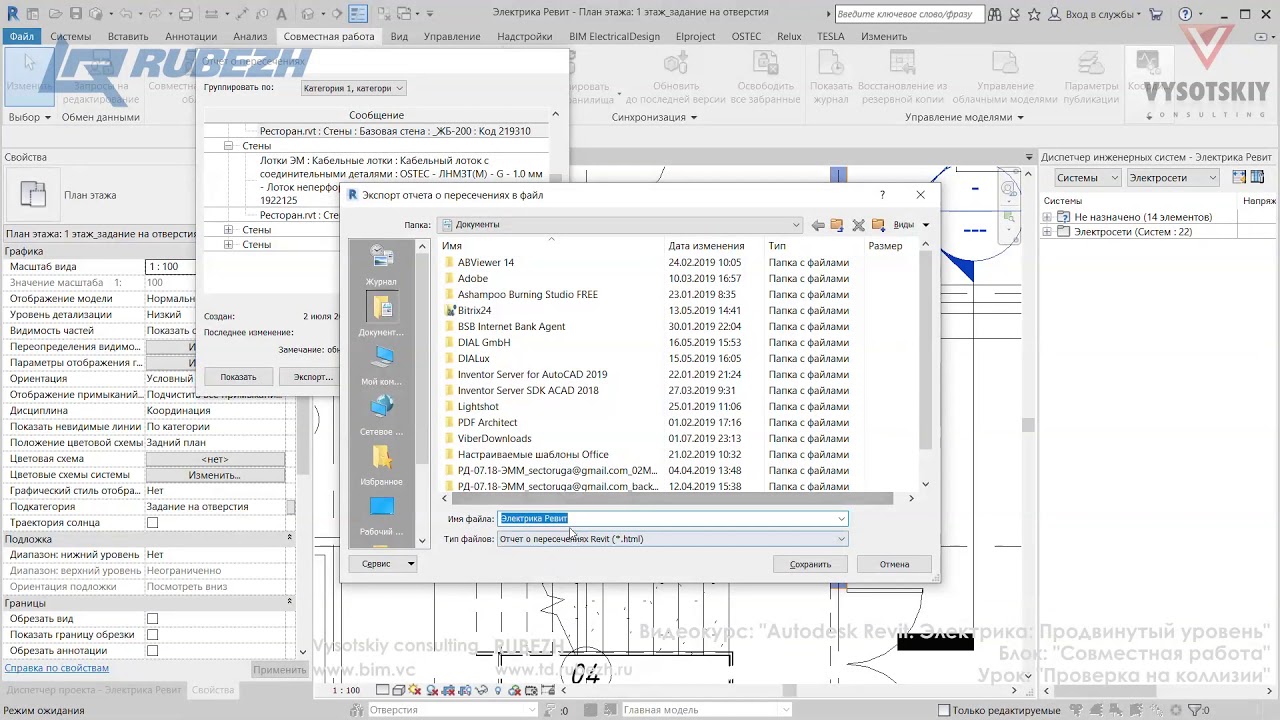
Task: Switch to the BIM ElectricalDesign tab
Action: (614, 36)
